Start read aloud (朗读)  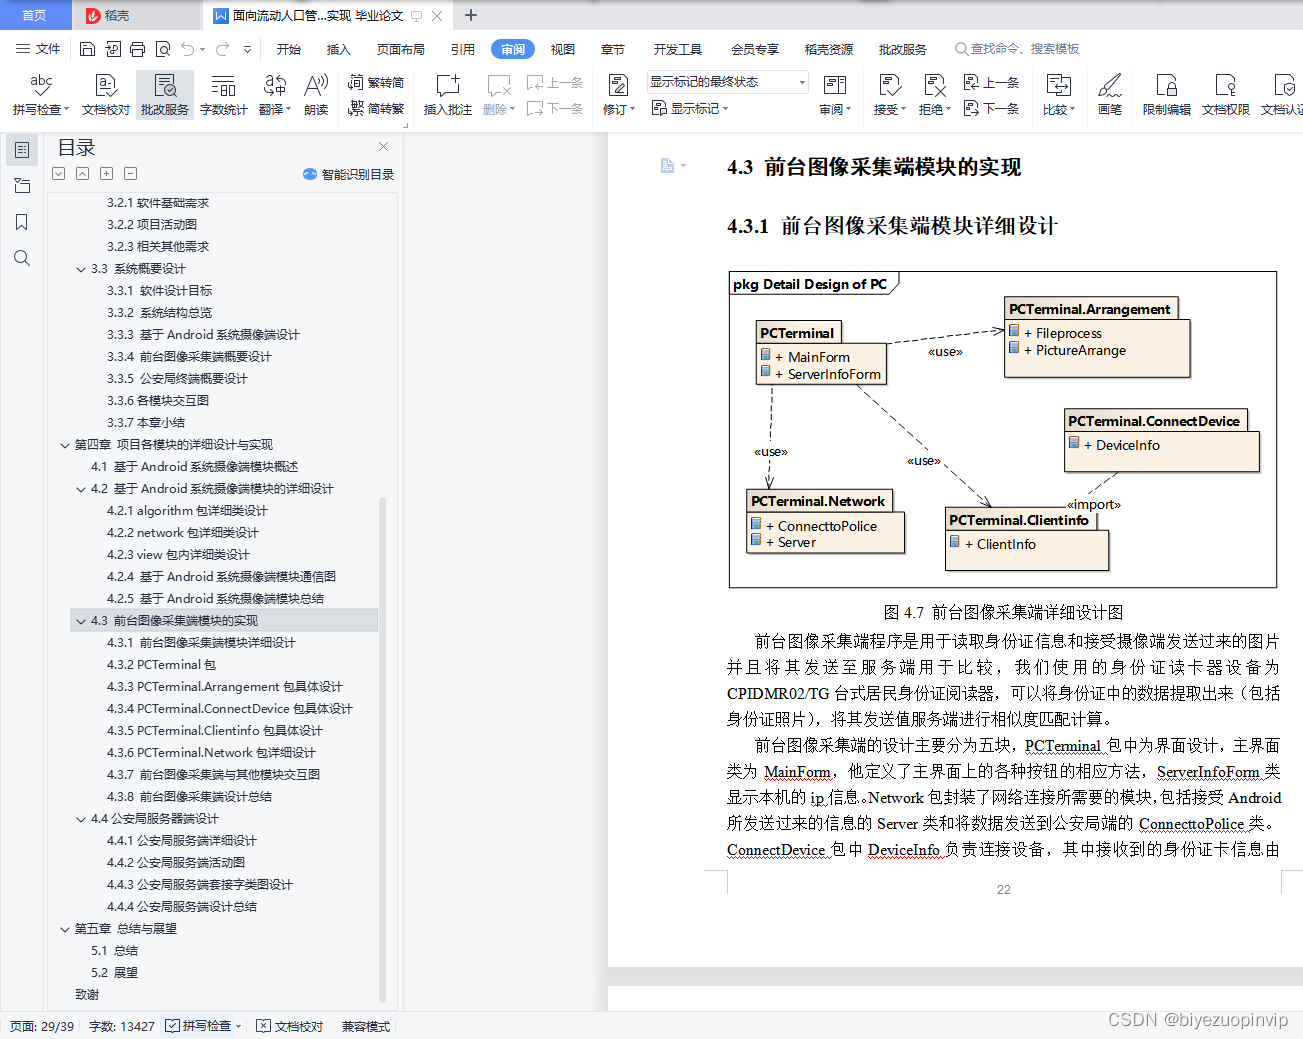pyautogui.click(x=315, y=93)
